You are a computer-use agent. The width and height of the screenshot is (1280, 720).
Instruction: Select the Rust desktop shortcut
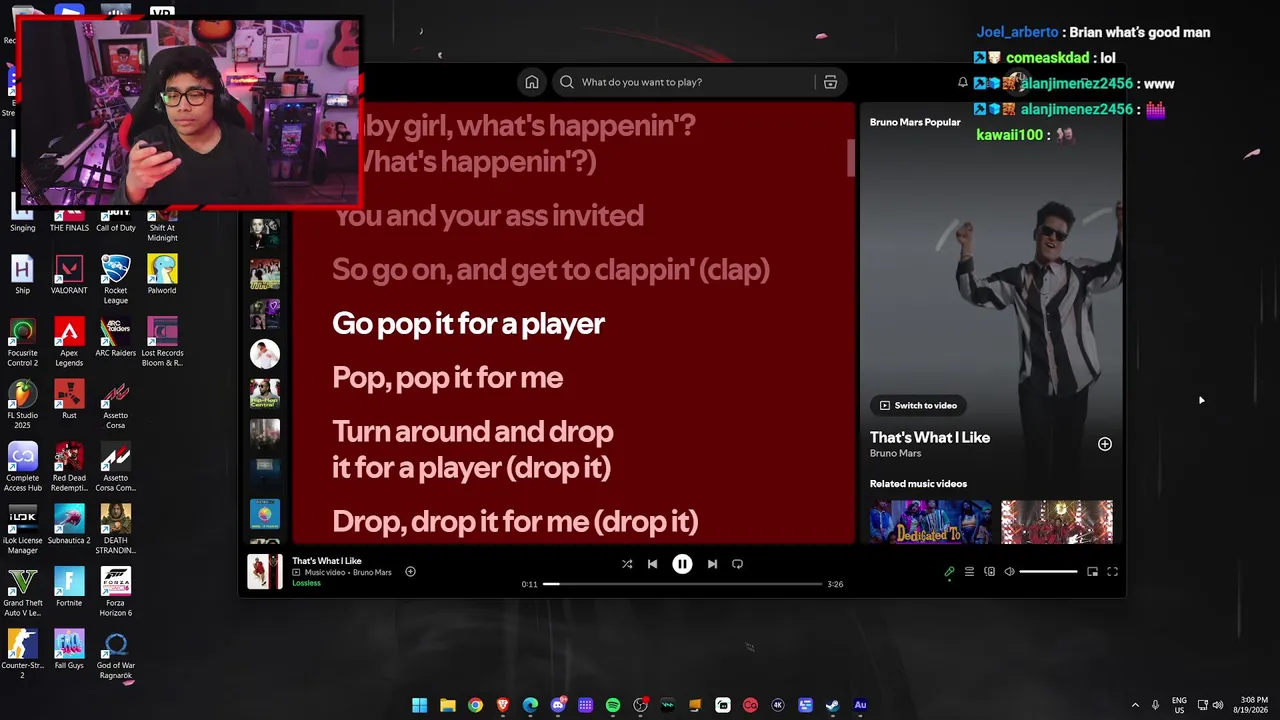pyautogui.click(x=69, y=399)
